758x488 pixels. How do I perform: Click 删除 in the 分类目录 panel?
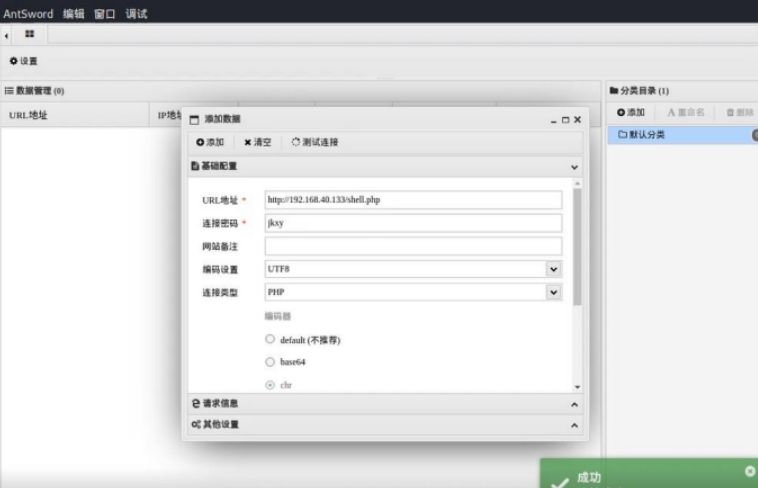[740, 113]
